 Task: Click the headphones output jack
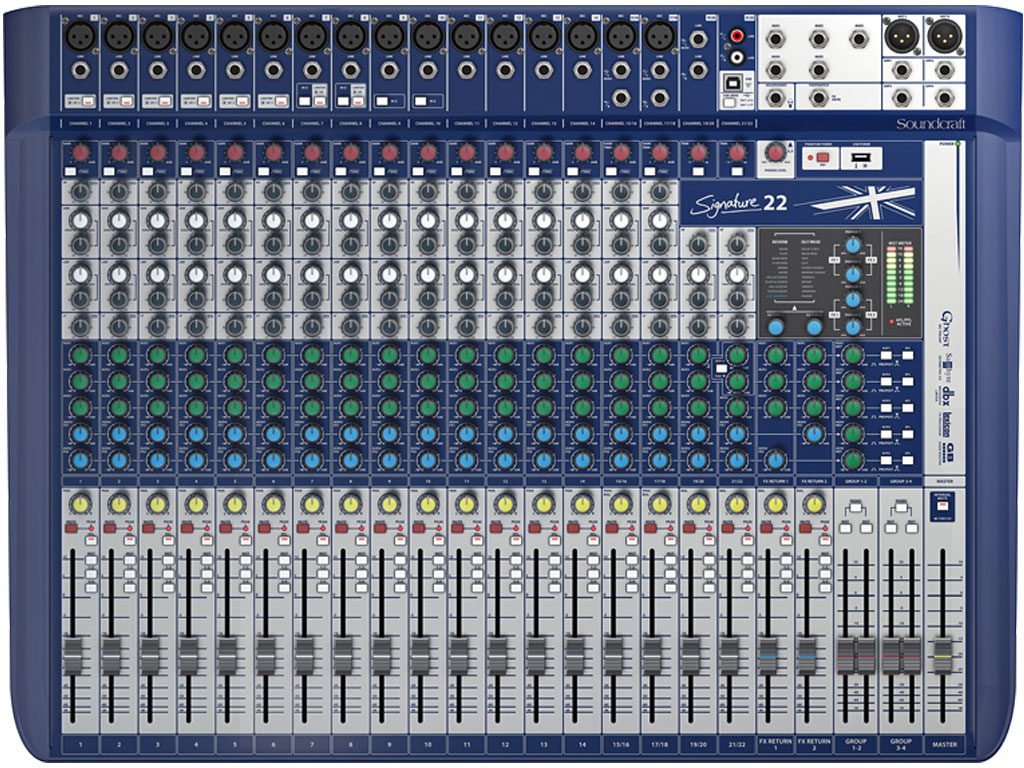pyautogui.click(x=776, y=99)
